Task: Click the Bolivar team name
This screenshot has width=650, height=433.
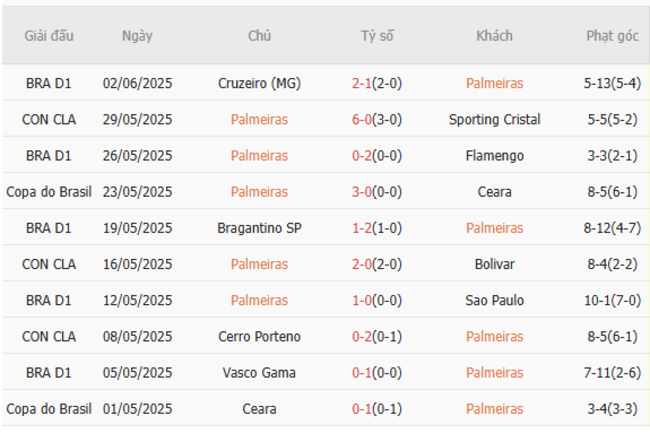Action: pos(494,264)
